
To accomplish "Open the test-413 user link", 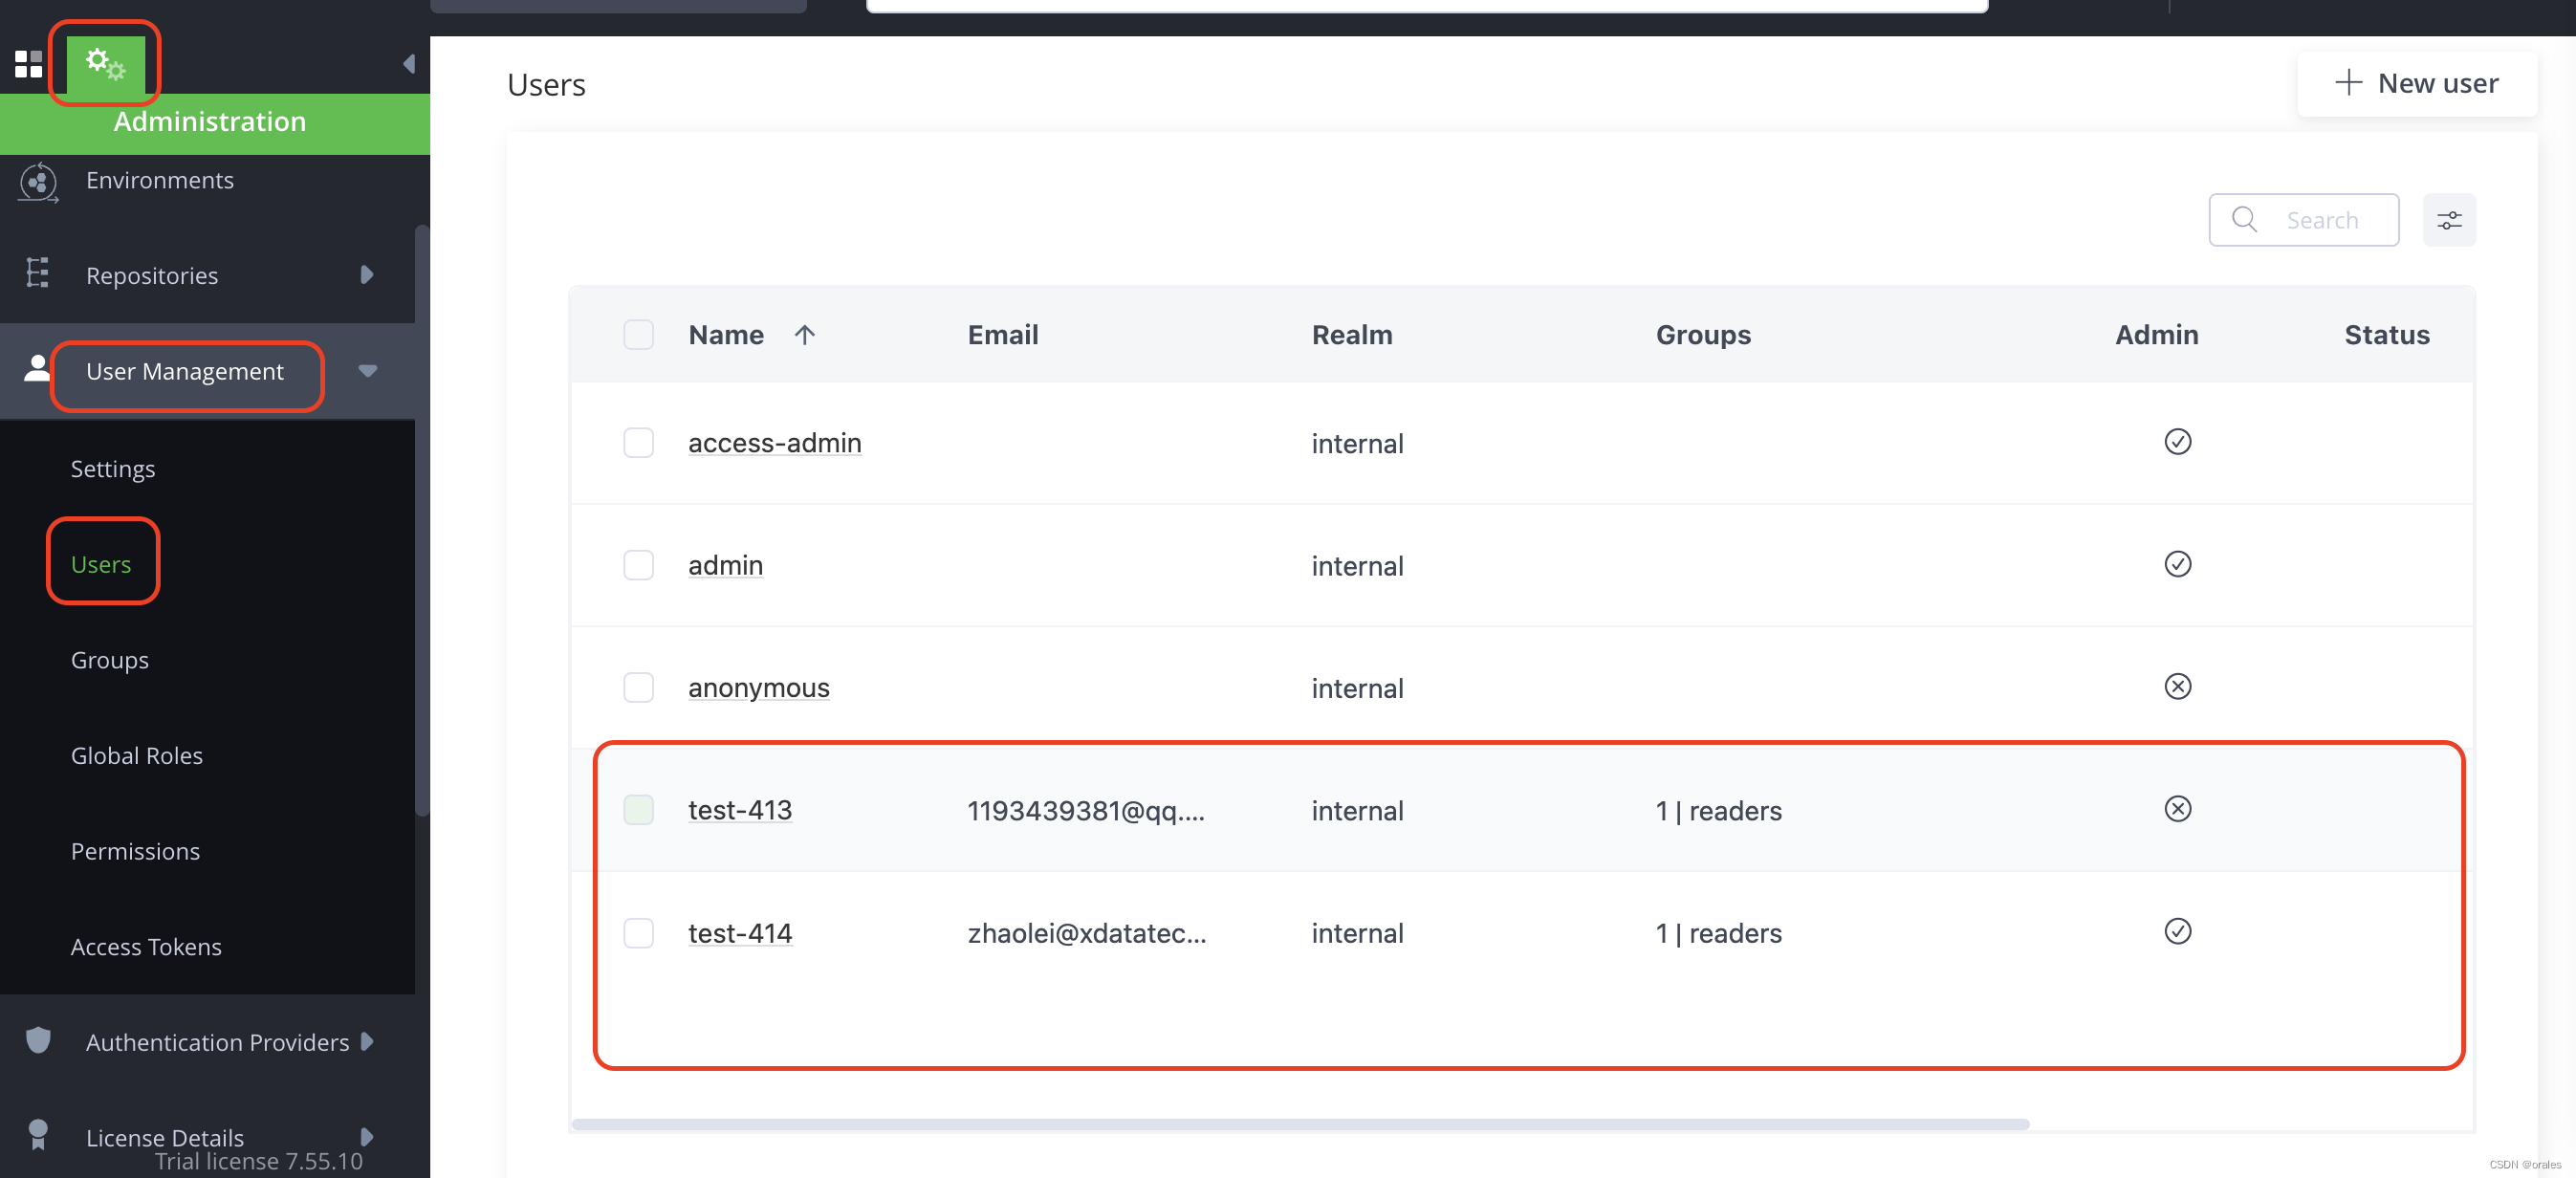I will [x=739, y=810].
